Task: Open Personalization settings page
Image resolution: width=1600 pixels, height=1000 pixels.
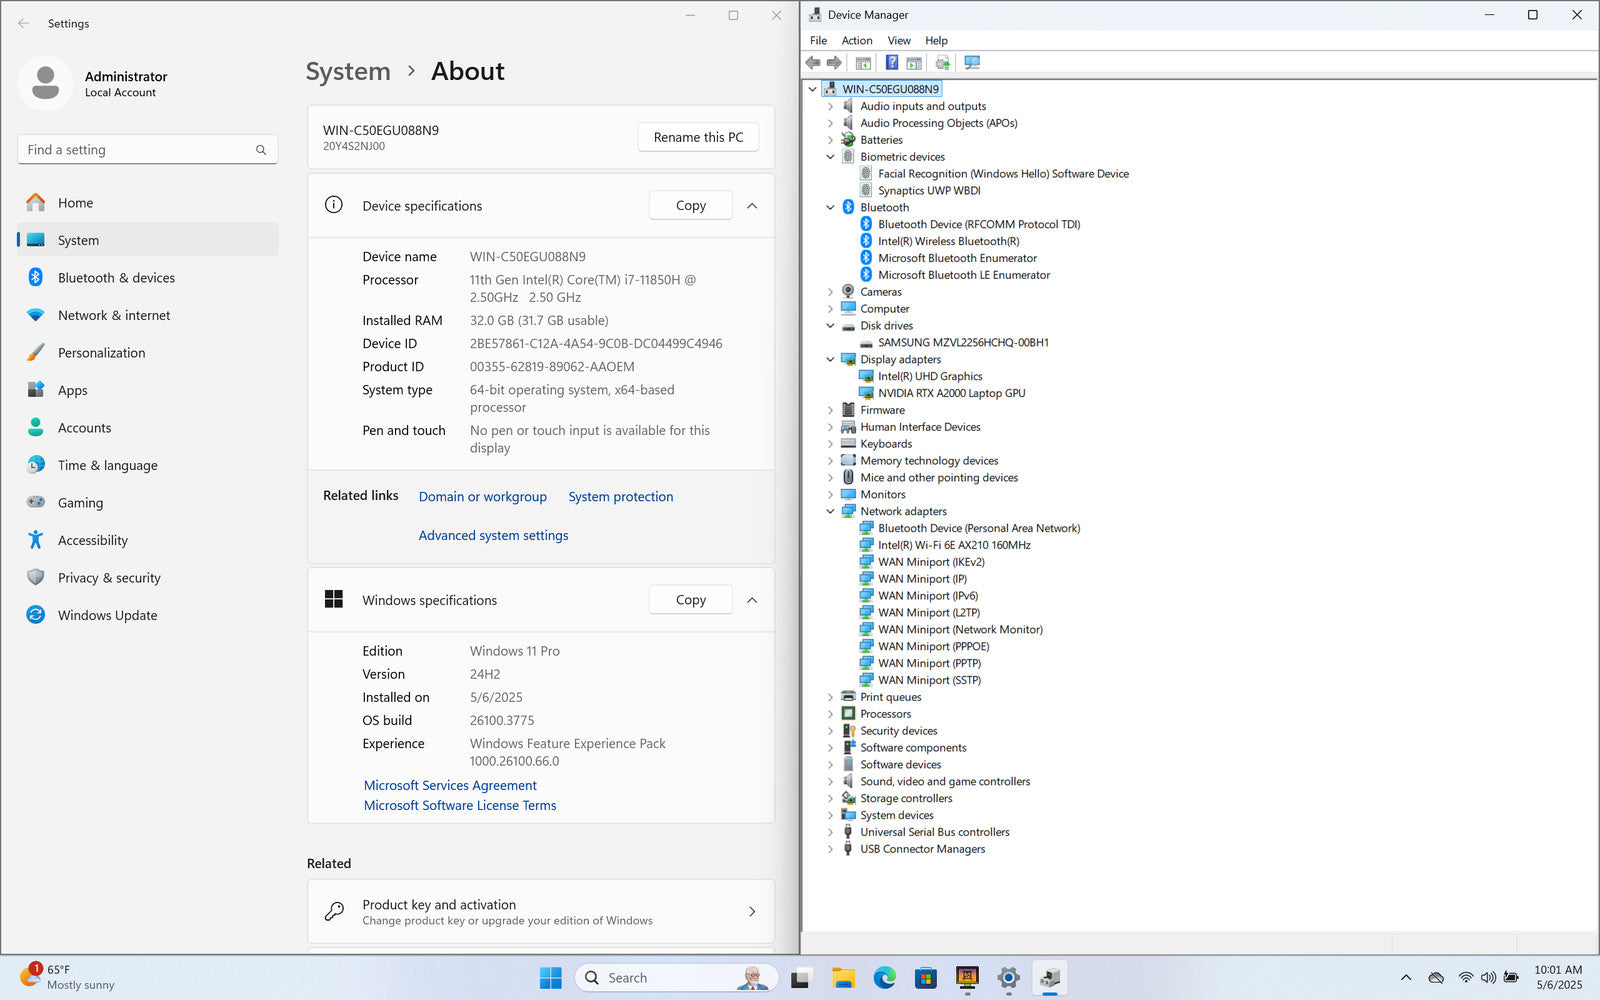Action: (x=148, y=353)
